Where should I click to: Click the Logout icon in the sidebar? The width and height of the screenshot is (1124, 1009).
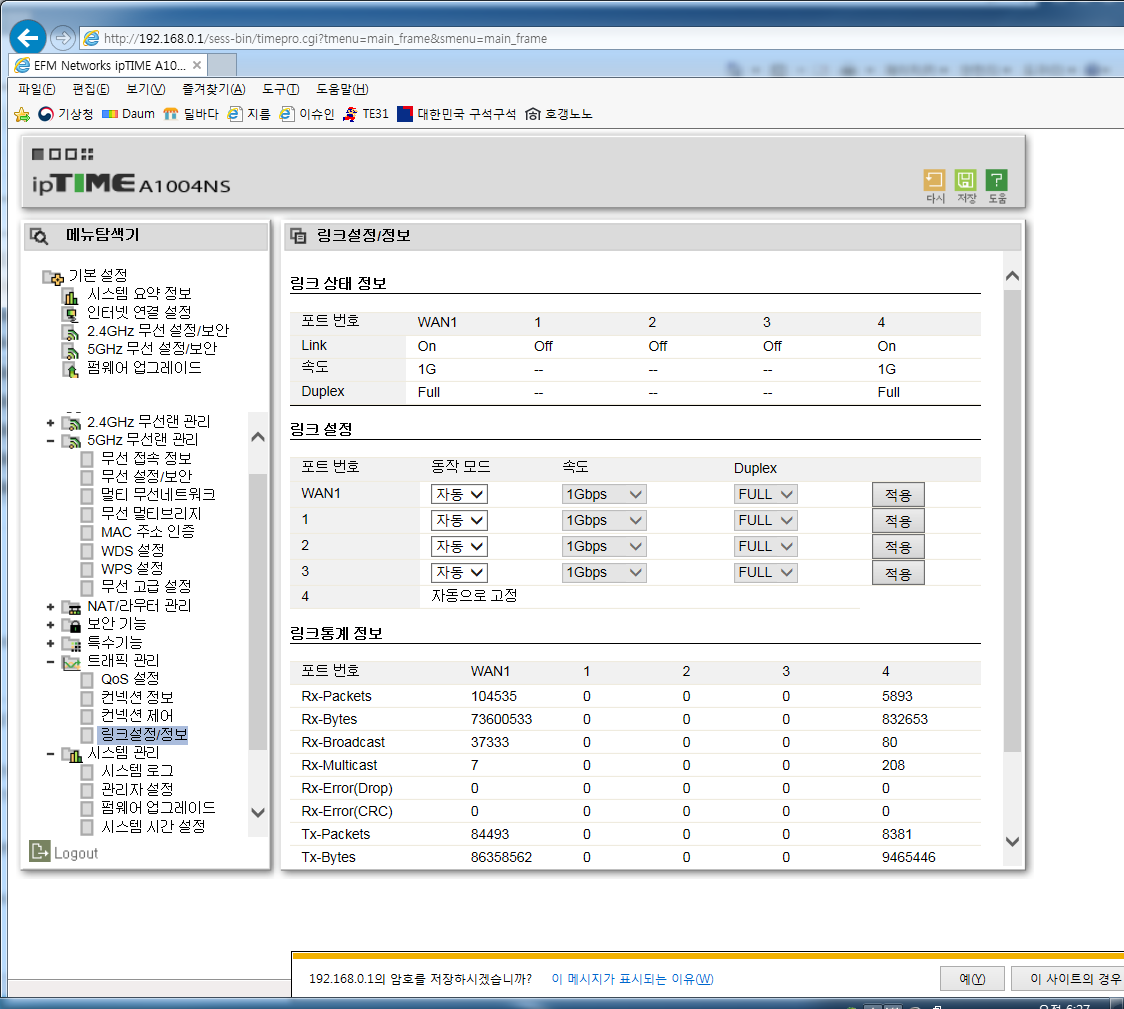pyautogui.click(x=39, y=851)
